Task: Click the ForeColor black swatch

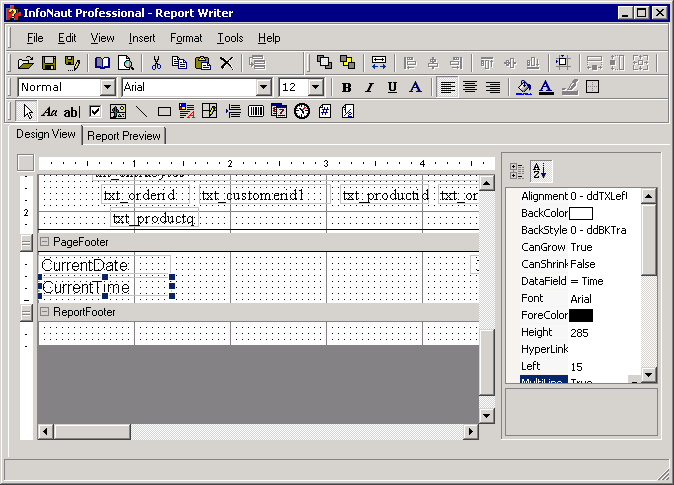Action: [x=581, y=316]
